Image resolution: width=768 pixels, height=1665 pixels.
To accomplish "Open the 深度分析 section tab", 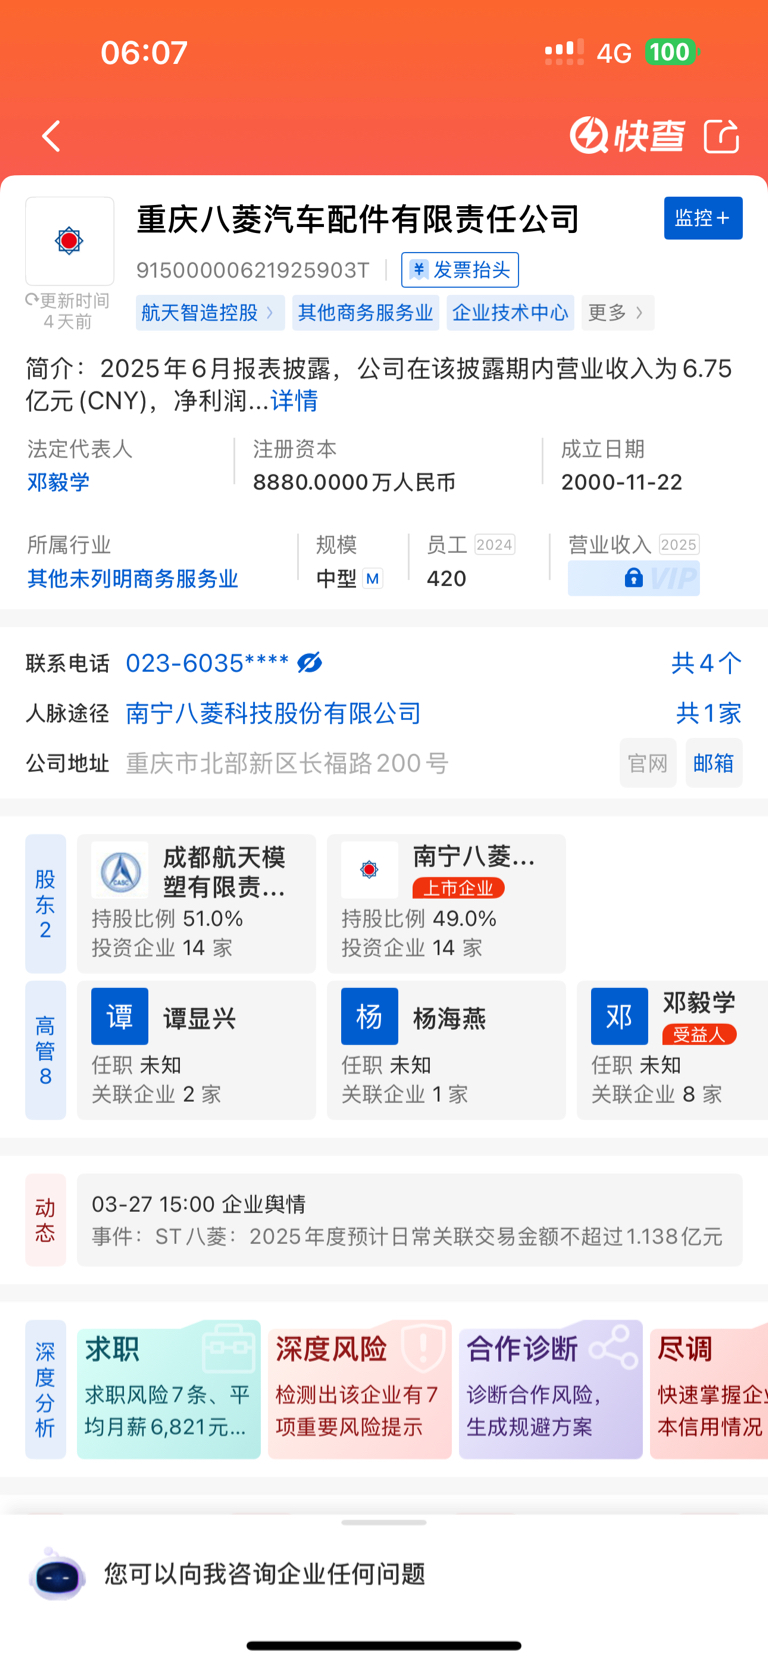I will (45, 1389).
